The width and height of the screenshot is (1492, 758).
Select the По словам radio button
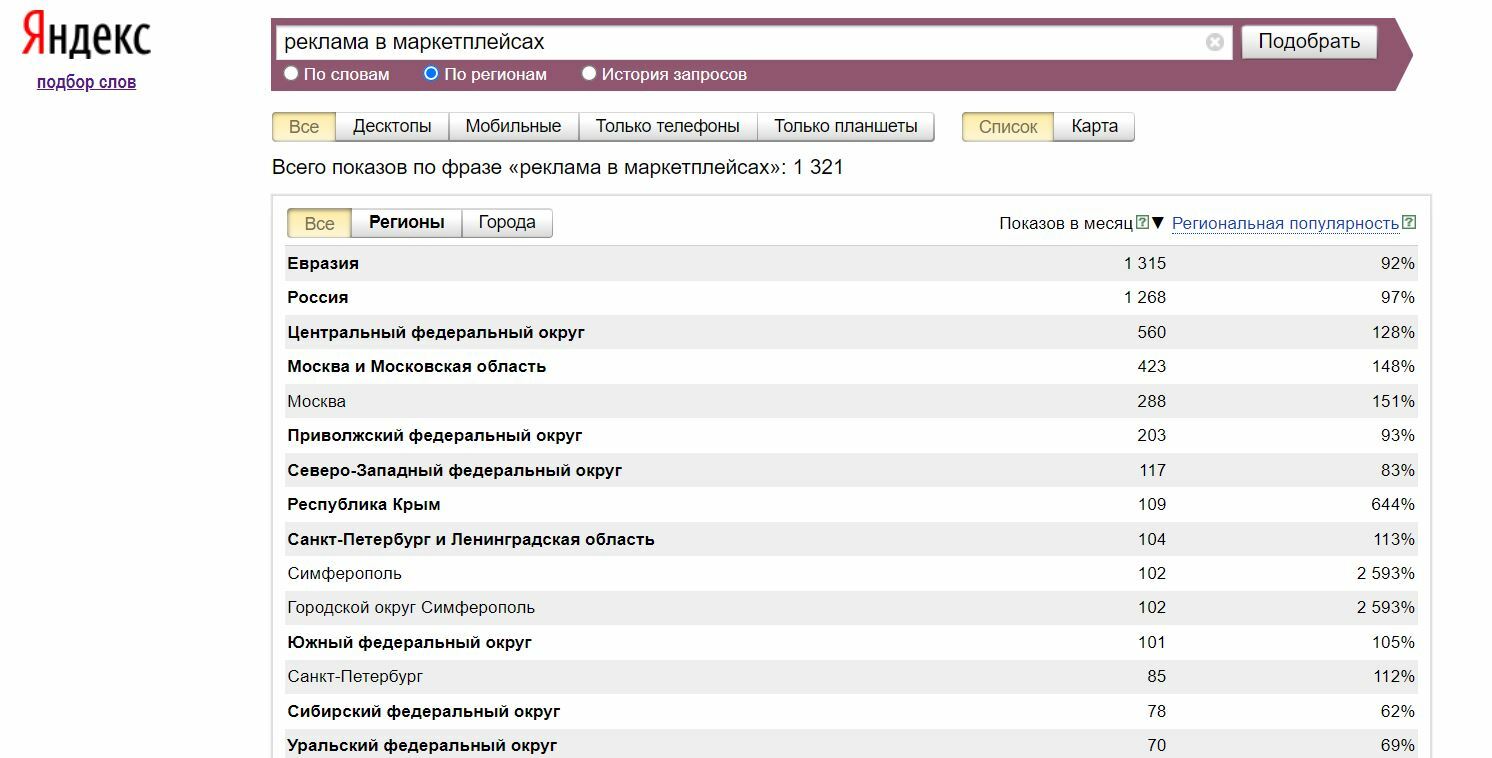291,73
